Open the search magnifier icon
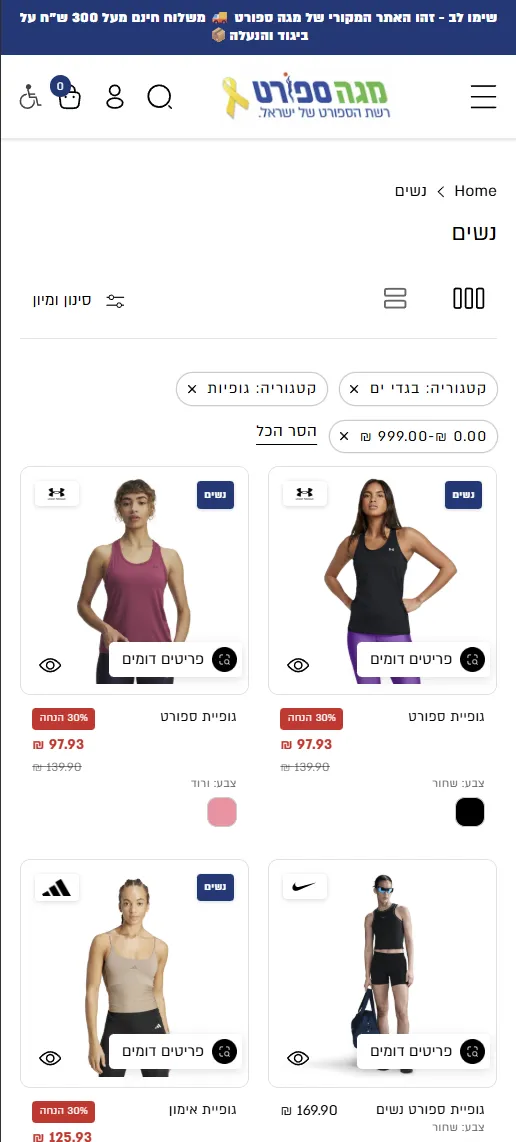Screen dimensions: 516x1142 click(x=160, y=97)
